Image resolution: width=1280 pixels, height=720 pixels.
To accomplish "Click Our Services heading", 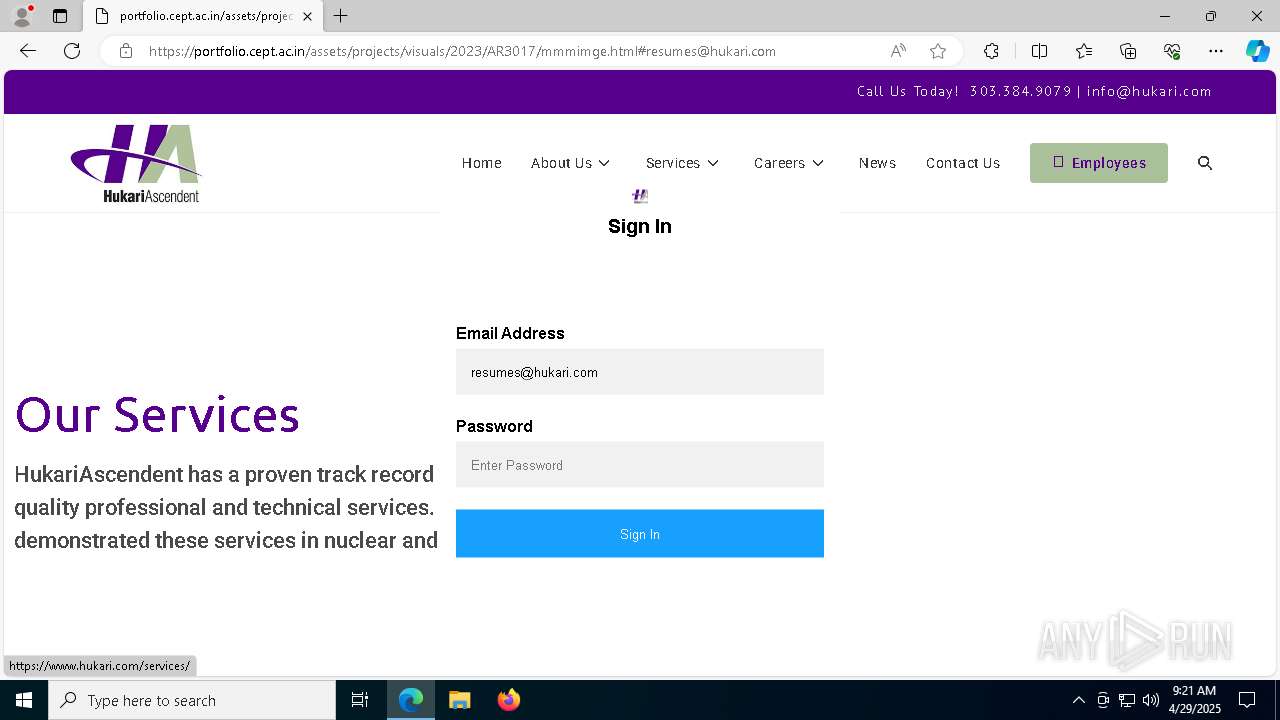I will pyautogui.click(x=157, y=414).
